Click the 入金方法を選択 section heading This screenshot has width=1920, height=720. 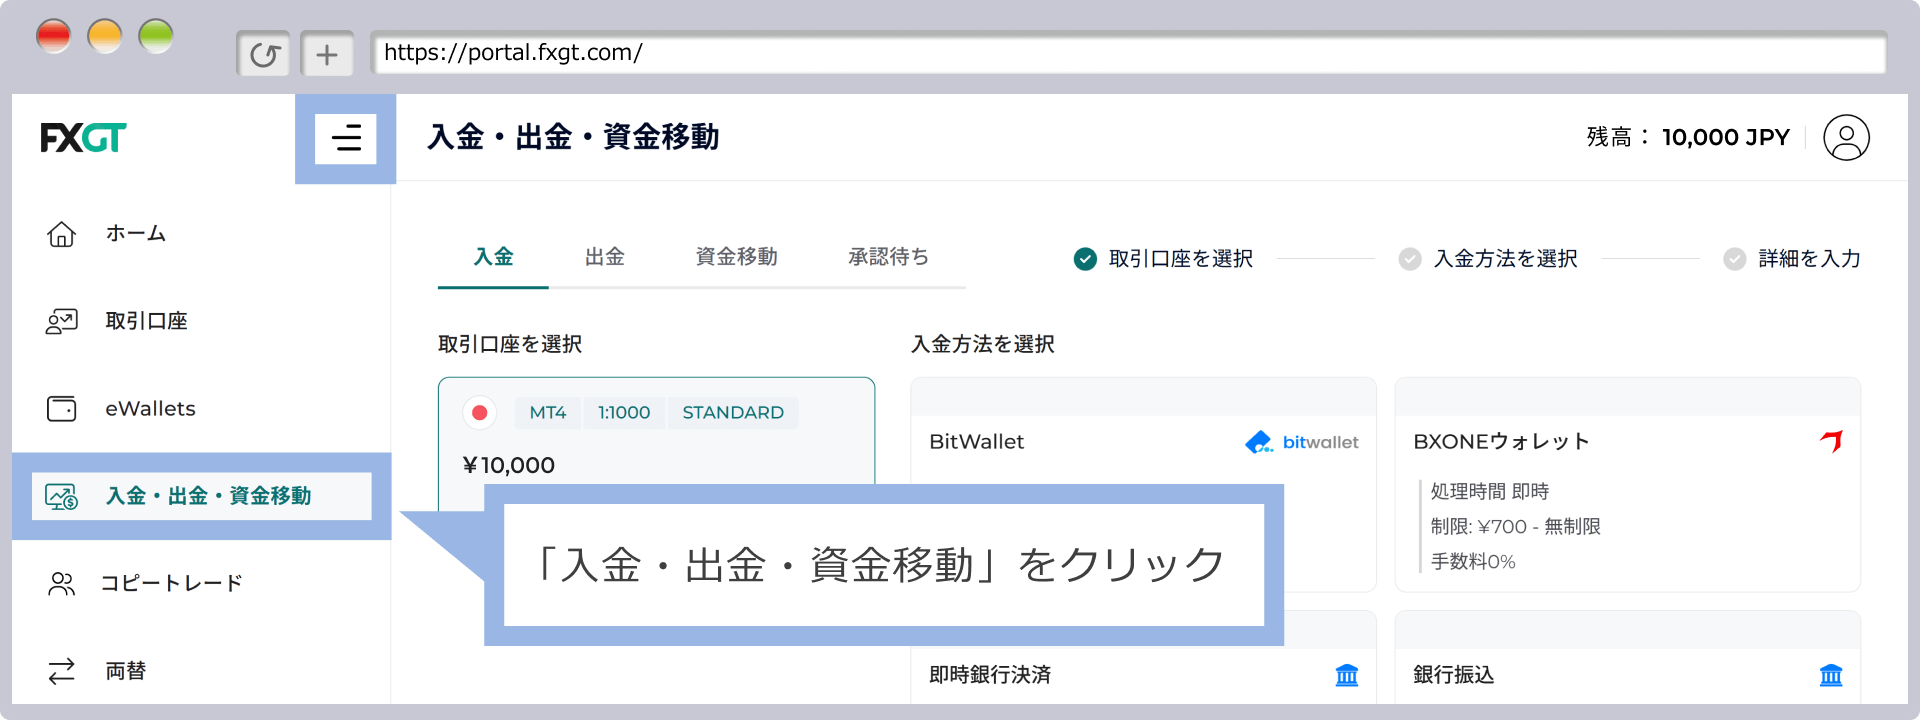(x=983, y=345)
